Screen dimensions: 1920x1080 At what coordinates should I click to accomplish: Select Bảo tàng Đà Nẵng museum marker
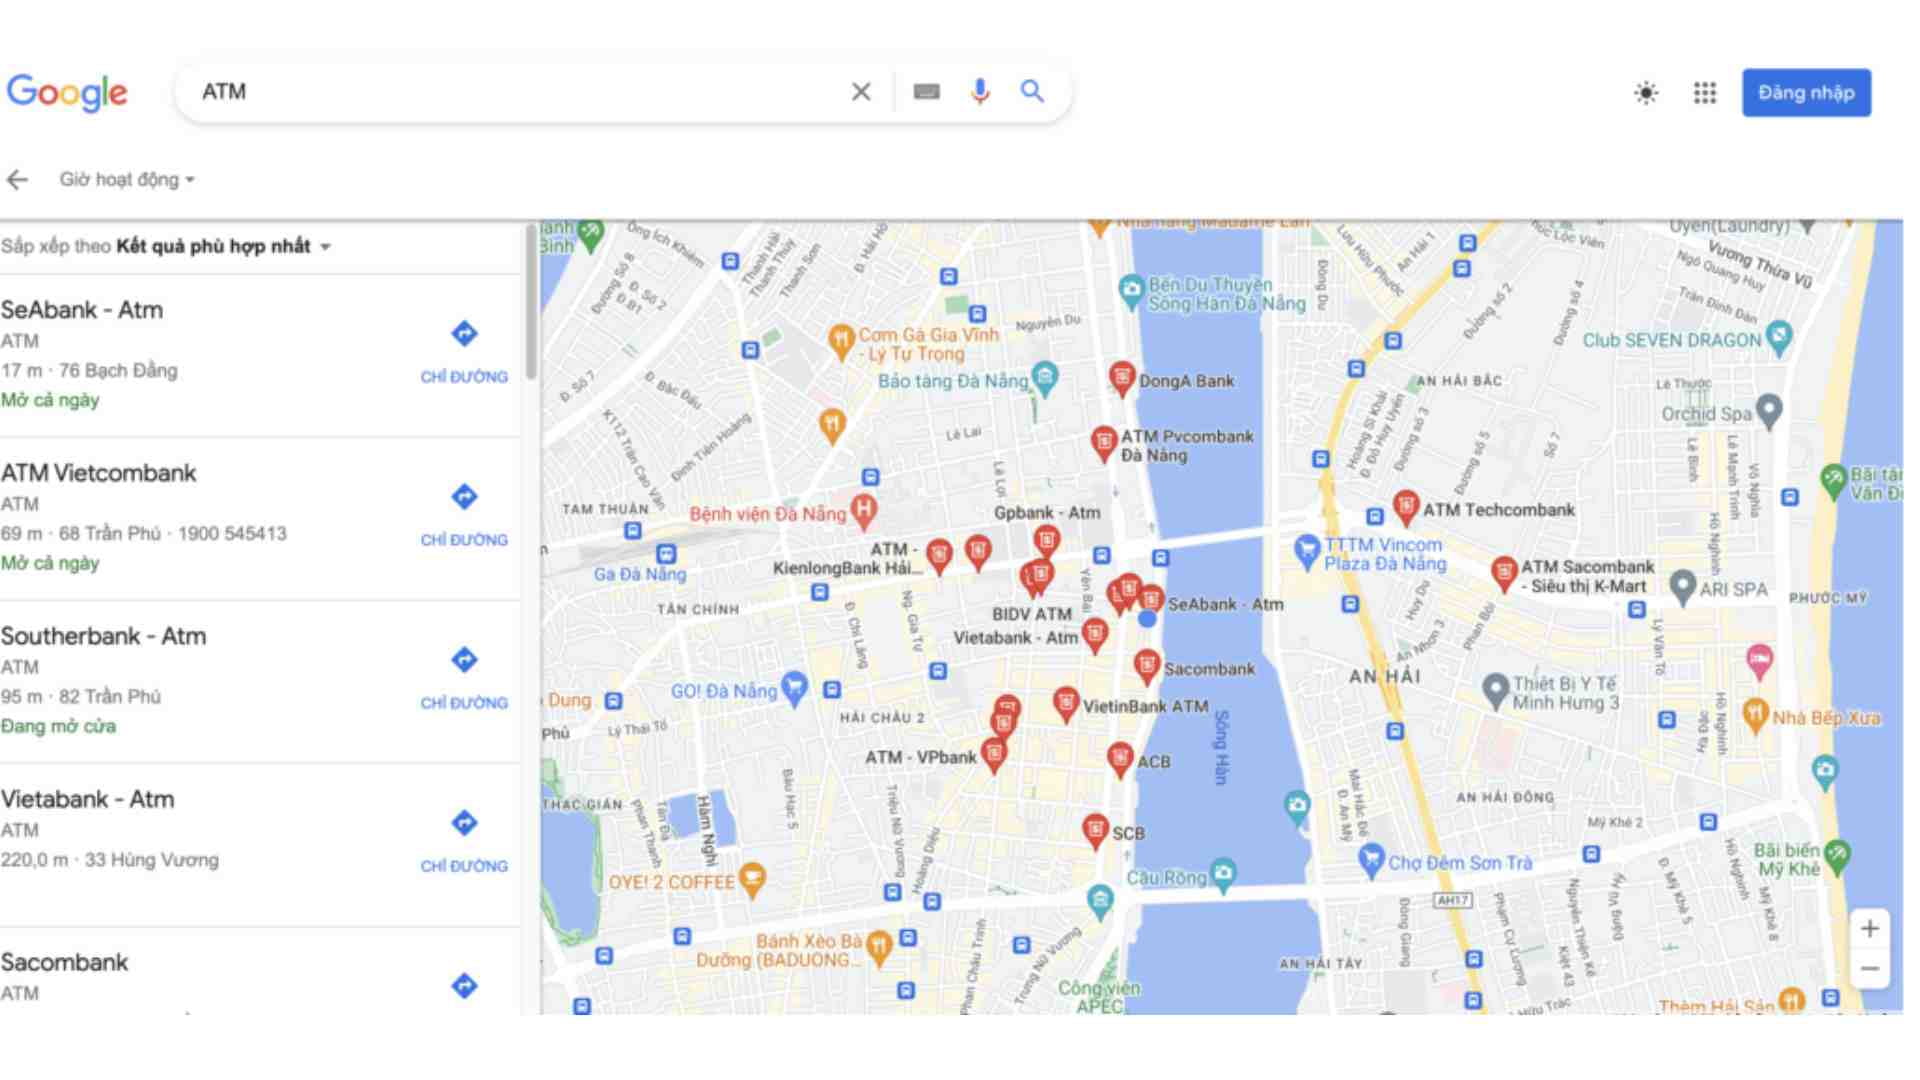(1045, 377)
